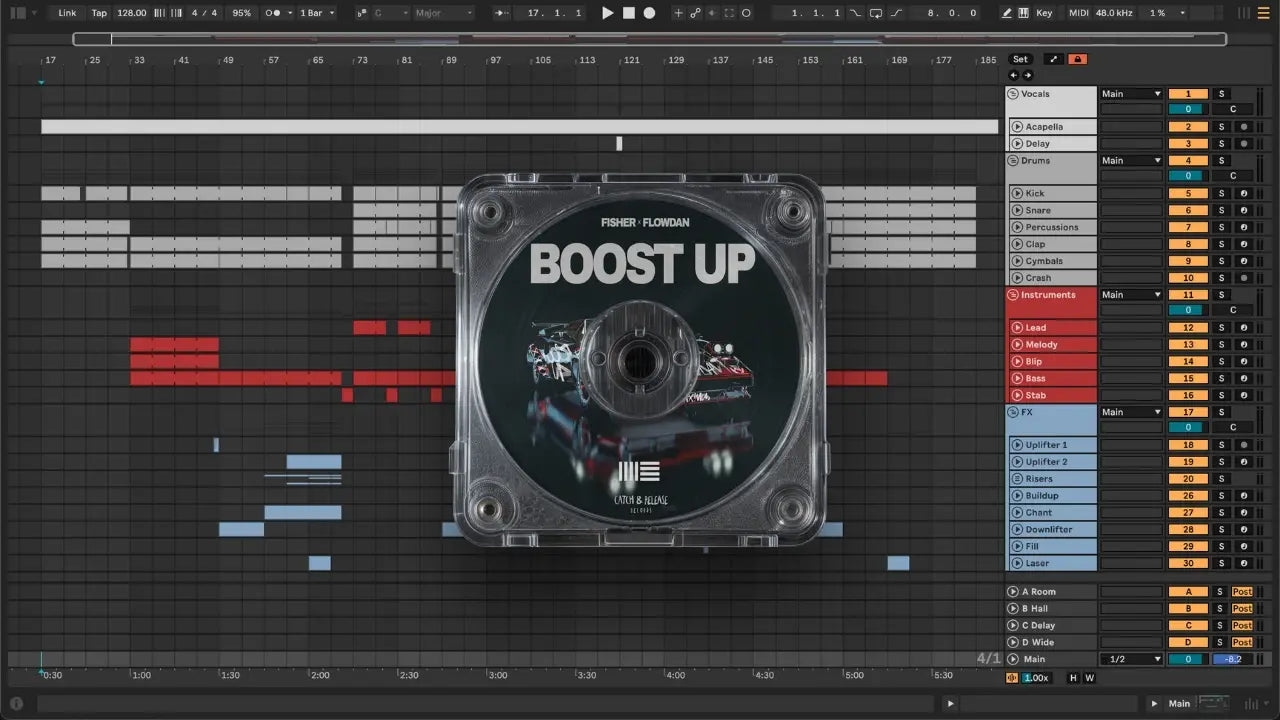Screen dimensions: 1280x720
Task: Toggle Punch-In switch icon
Action: (x=855, y=13)
